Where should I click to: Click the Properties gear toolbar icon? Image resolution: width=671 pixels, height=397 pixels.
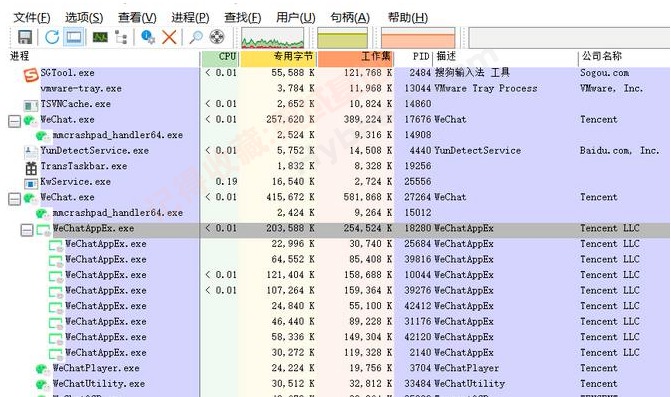pyautogui.click(x=148, y=37)
